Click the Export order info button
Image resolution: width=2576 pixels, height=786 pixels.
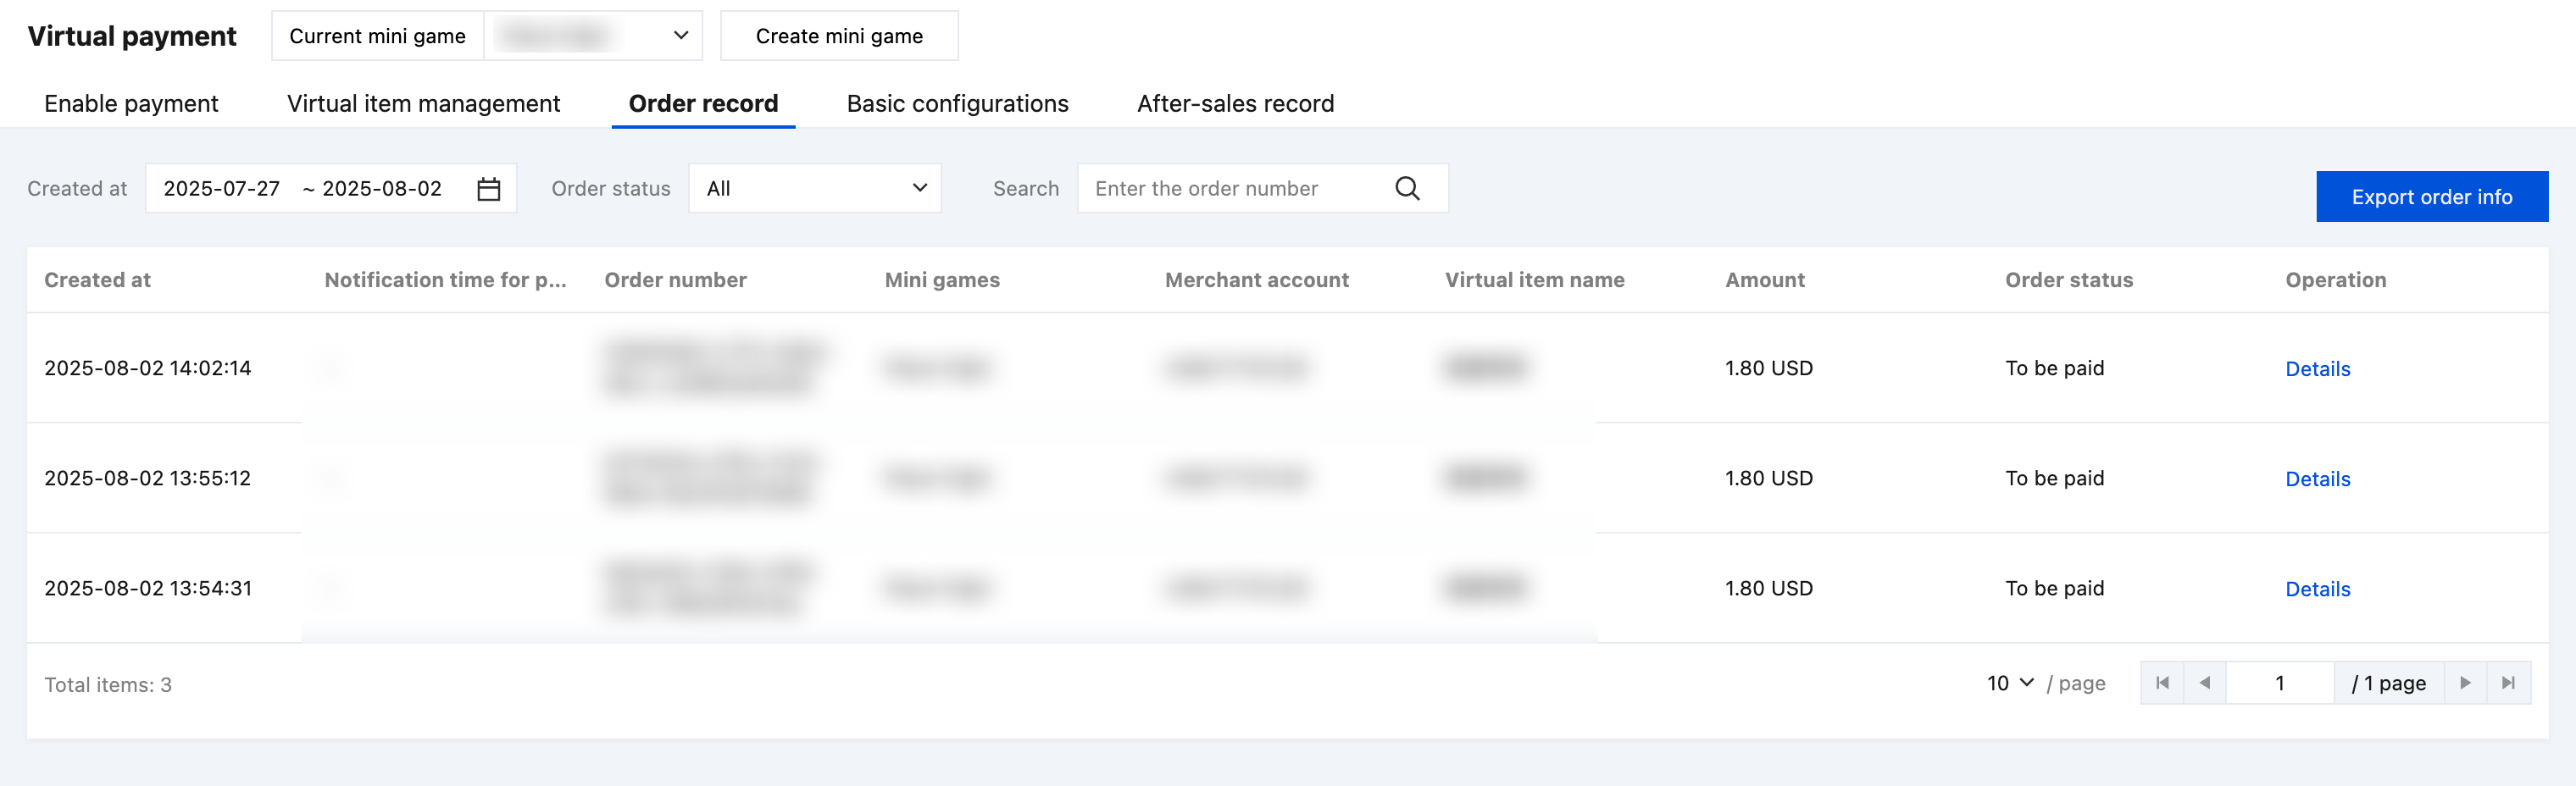(x=2431, y=197)
